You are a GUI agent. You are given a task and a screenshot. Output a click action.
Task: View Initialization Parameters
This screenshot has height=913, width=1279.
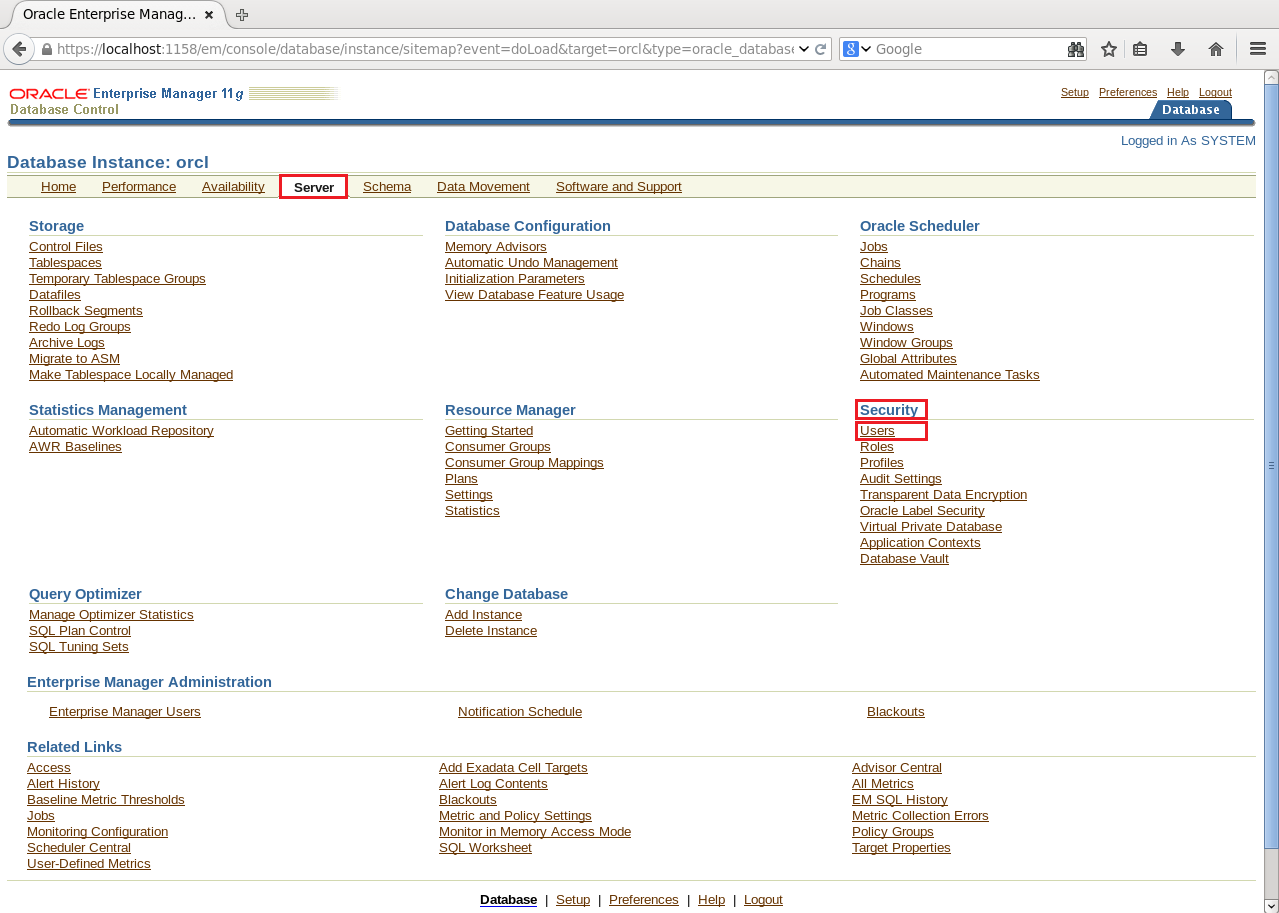pos(515,279)
